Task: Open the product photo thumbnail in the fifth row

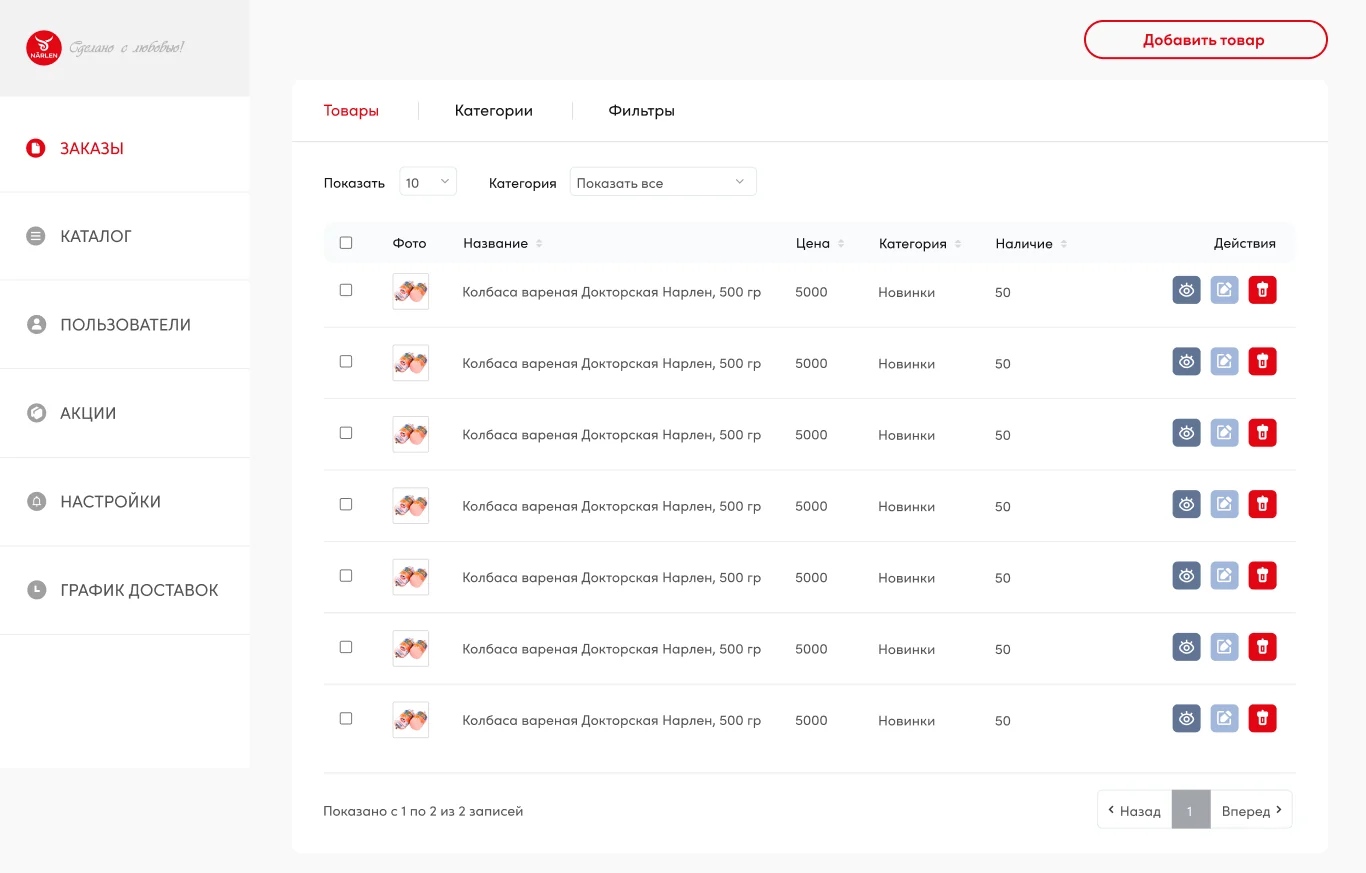Action: point(411,577)
